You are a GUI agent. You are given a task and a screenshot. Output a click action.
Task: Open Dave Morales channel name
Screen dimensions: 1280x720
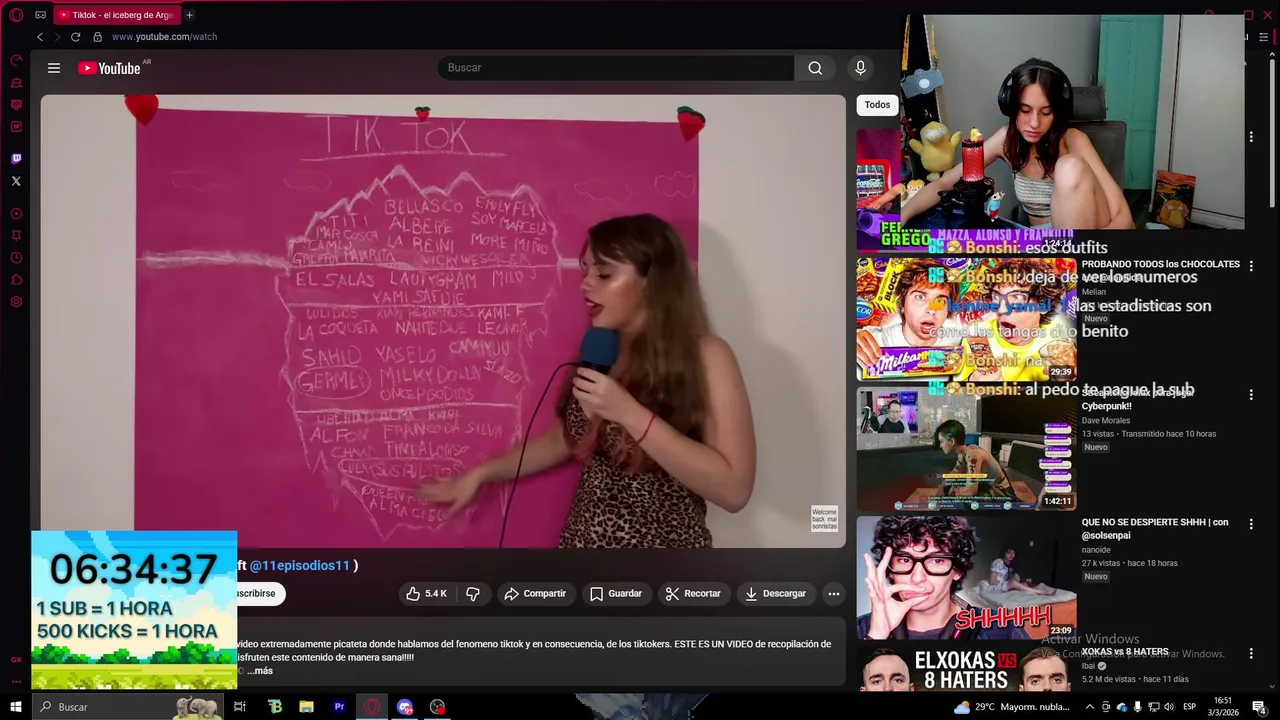[x=1106, y=421]
